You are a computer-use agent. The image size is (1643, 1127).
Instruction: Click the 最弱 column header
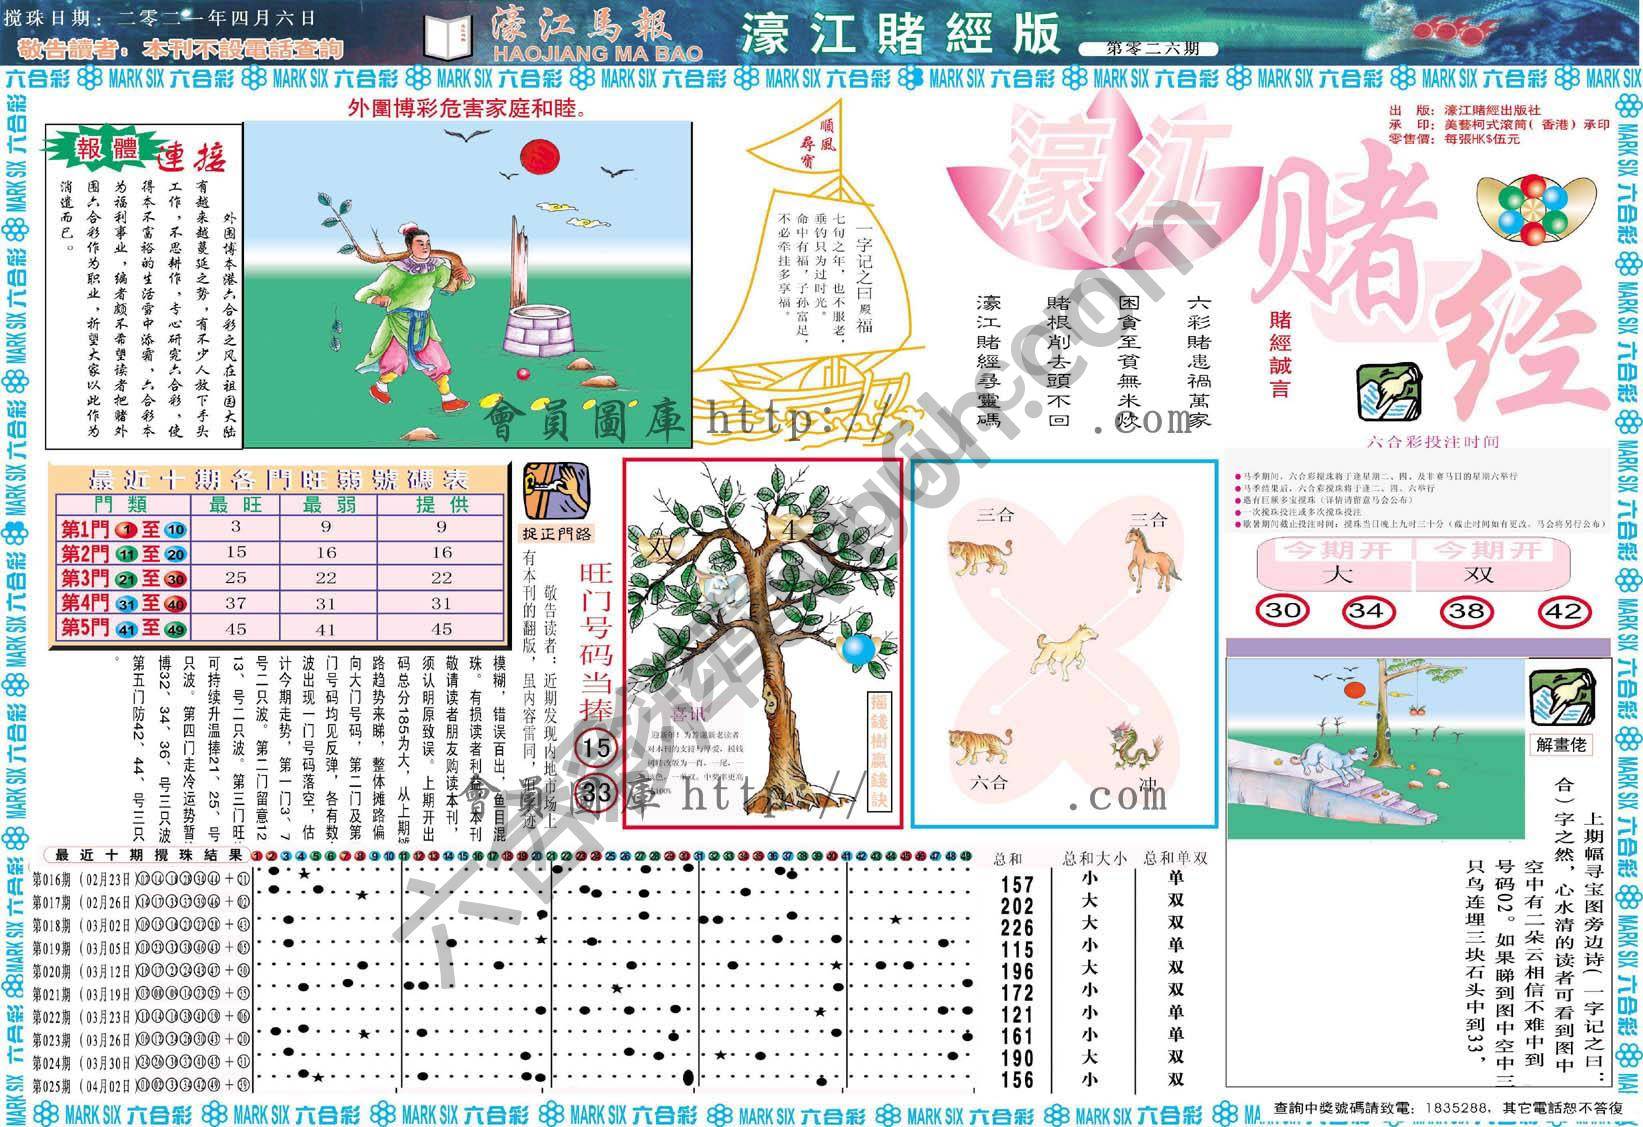coord(327,504)
